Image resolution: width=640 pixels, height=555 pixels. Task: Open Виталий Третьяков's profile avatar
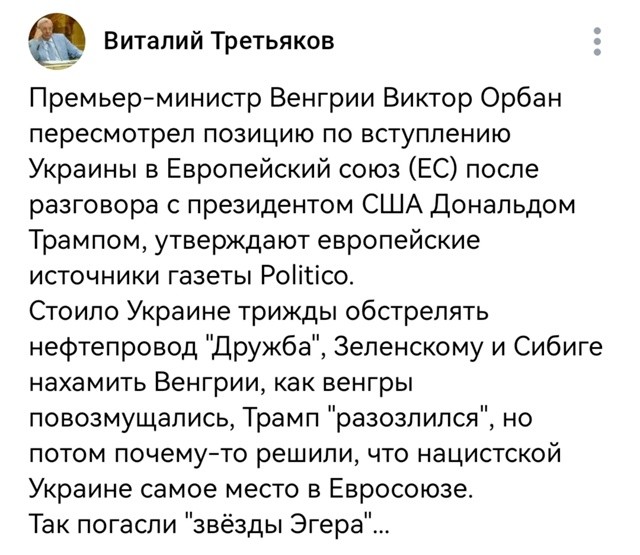[x=57, y=41]
